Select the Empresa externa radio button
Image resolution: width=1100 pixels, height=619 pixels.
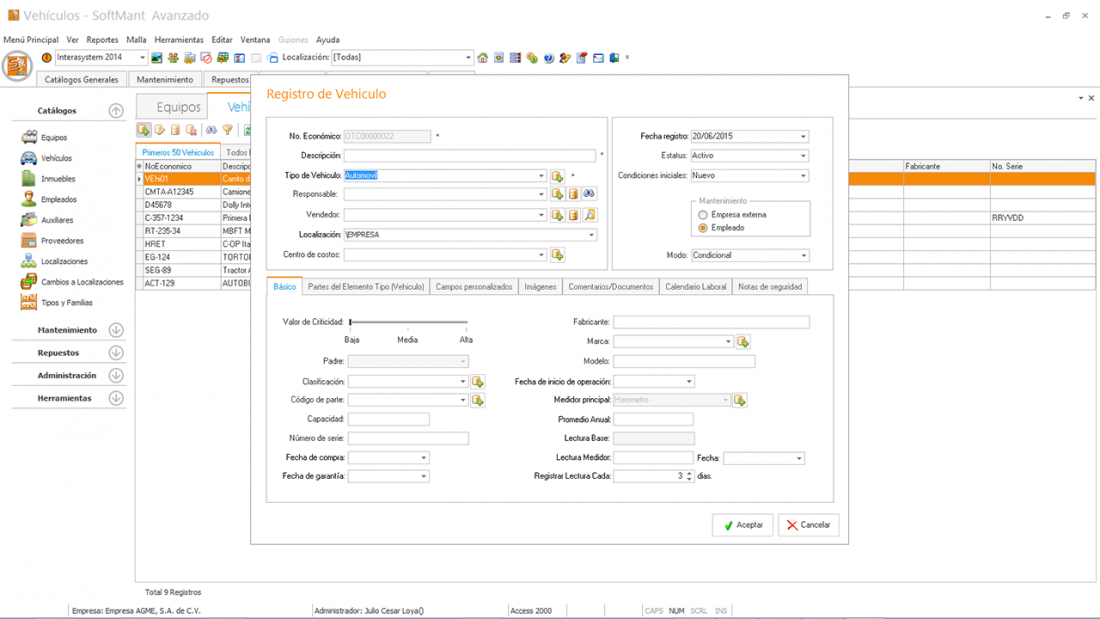703,215
